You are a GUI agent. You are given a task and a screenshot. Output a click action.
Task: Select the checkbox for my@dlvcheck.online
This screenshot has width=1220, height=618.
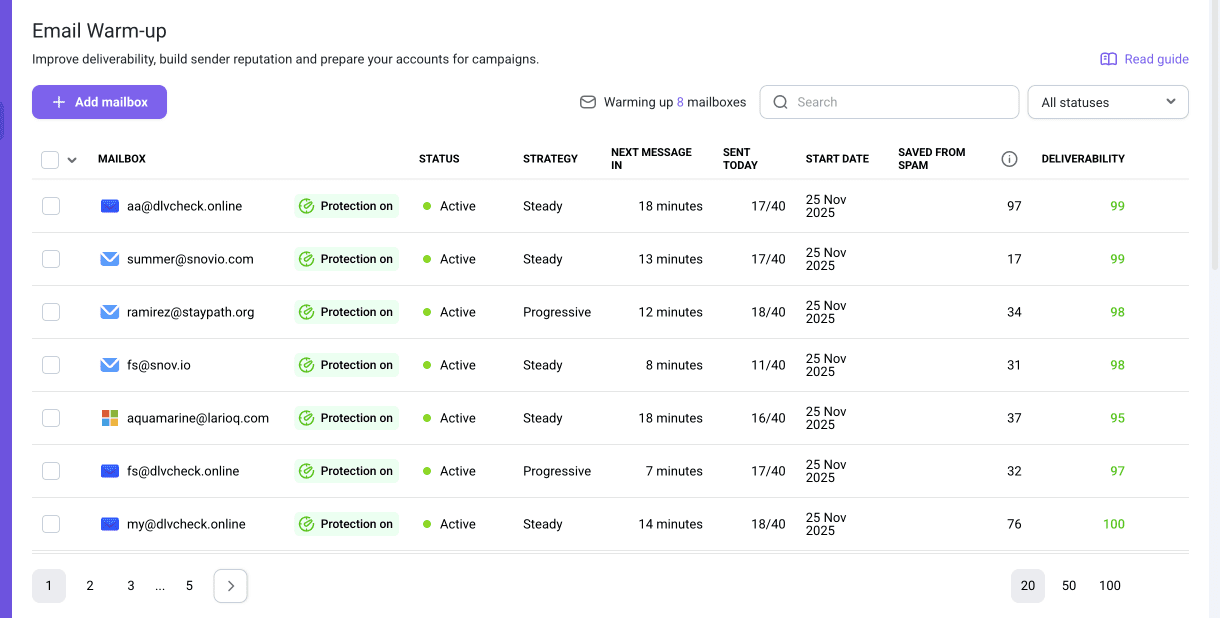point(51,524)
